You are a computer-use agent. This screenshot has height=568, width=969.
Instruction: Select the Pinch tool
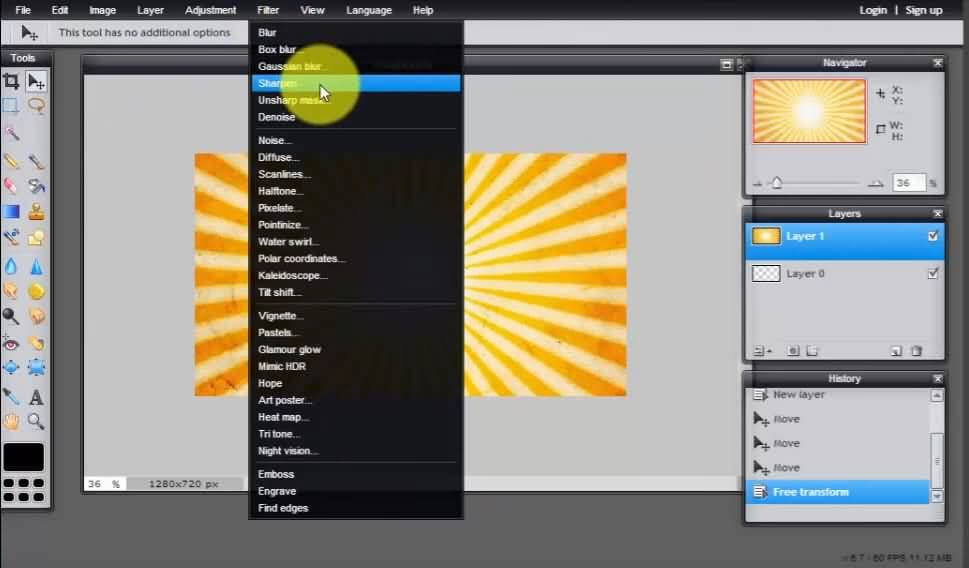click(36, 368)
